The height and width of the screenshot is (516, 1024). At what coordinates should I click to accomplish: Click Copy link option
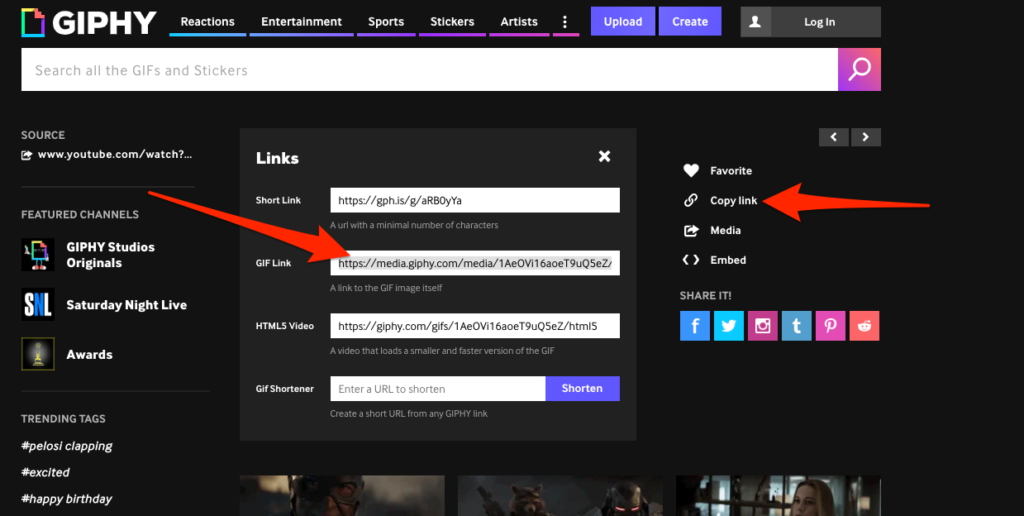point(733,201)
